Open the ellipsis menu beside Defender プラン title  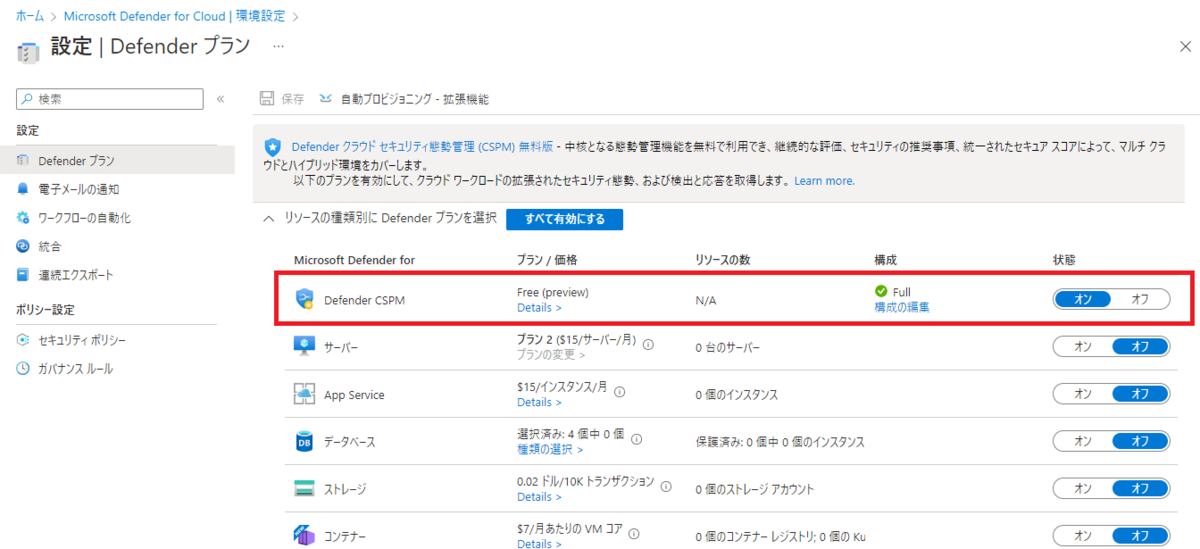pos(279,46)
